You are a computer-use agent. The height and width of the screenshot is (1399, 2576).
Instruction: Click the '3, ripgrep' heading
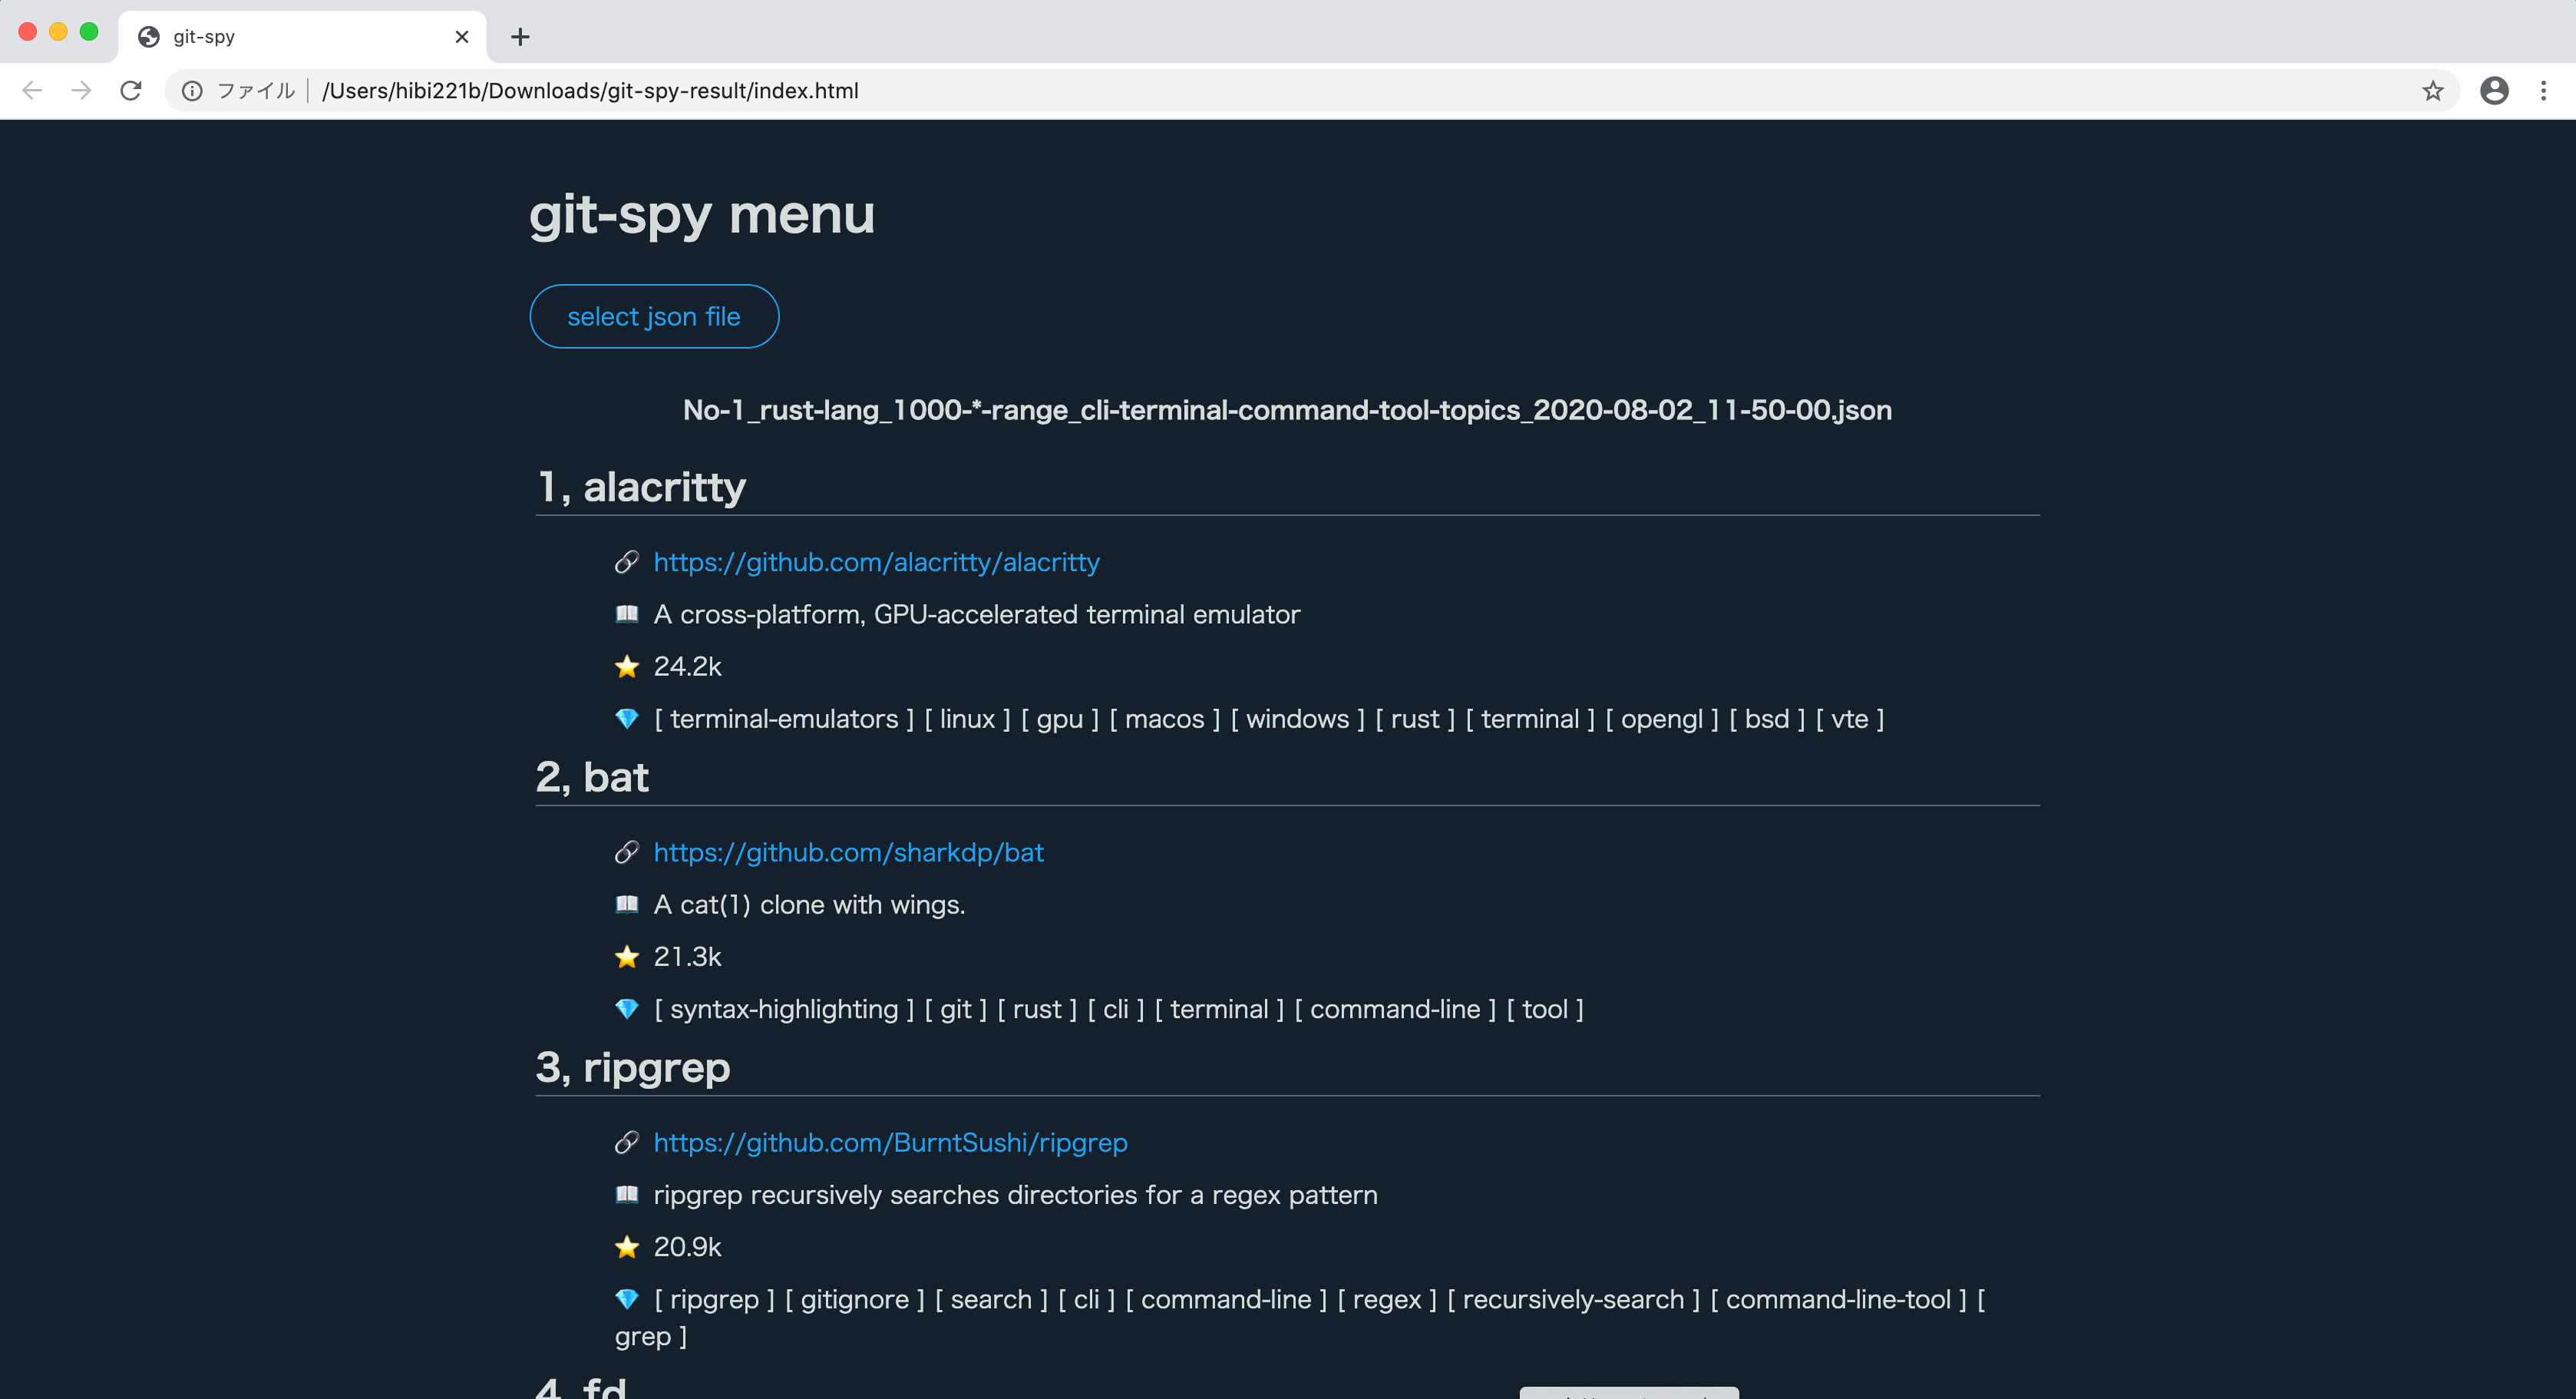click(x=633, y=1069)
